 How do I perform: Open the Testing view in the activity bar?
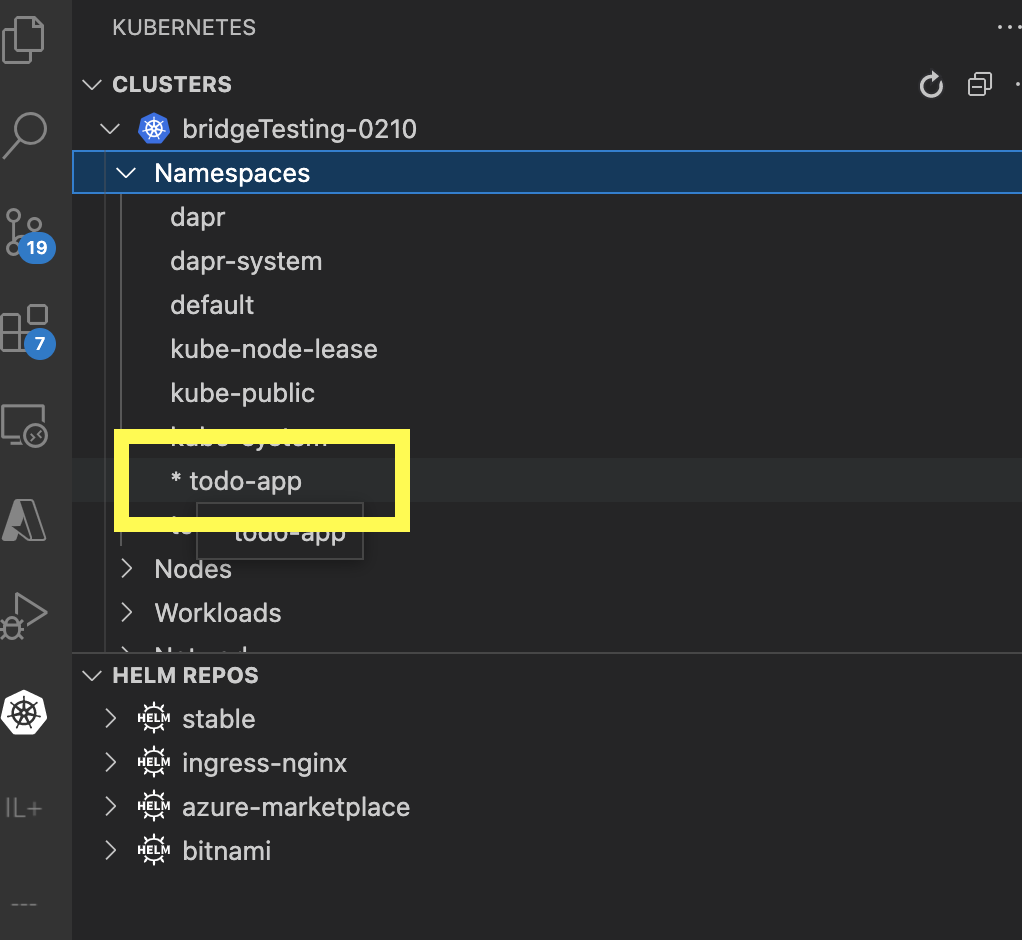[x=25, y=615]
